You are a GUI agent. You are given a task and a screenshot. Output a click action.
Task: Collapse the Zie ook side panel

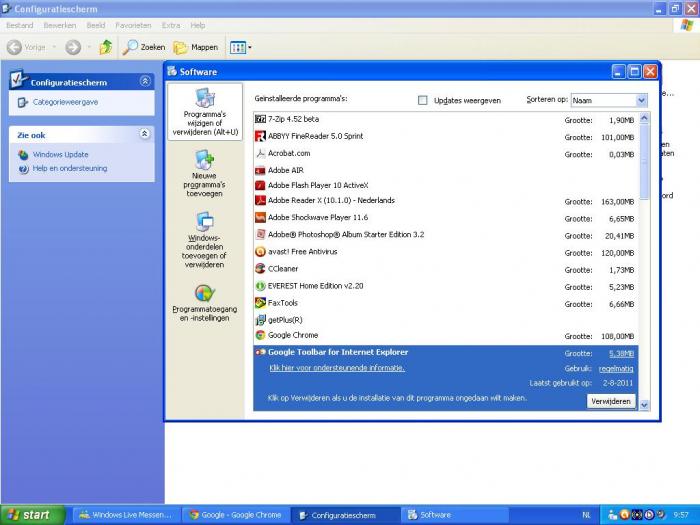pyautogui.click(x=145, y=133)
